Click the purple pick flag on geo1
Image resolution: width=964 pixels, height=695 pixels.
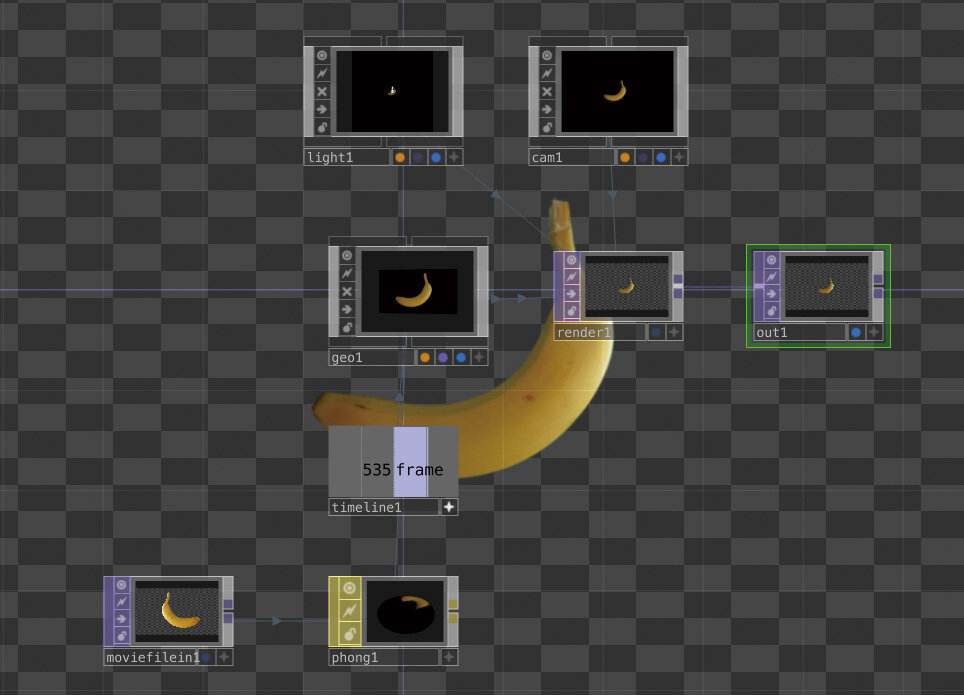pos(443,357)
